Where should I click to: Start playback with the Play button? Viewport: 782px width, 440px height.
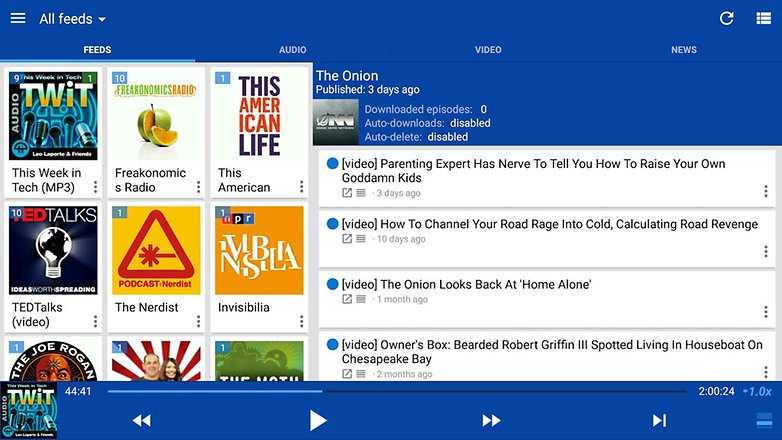point(317,421)
